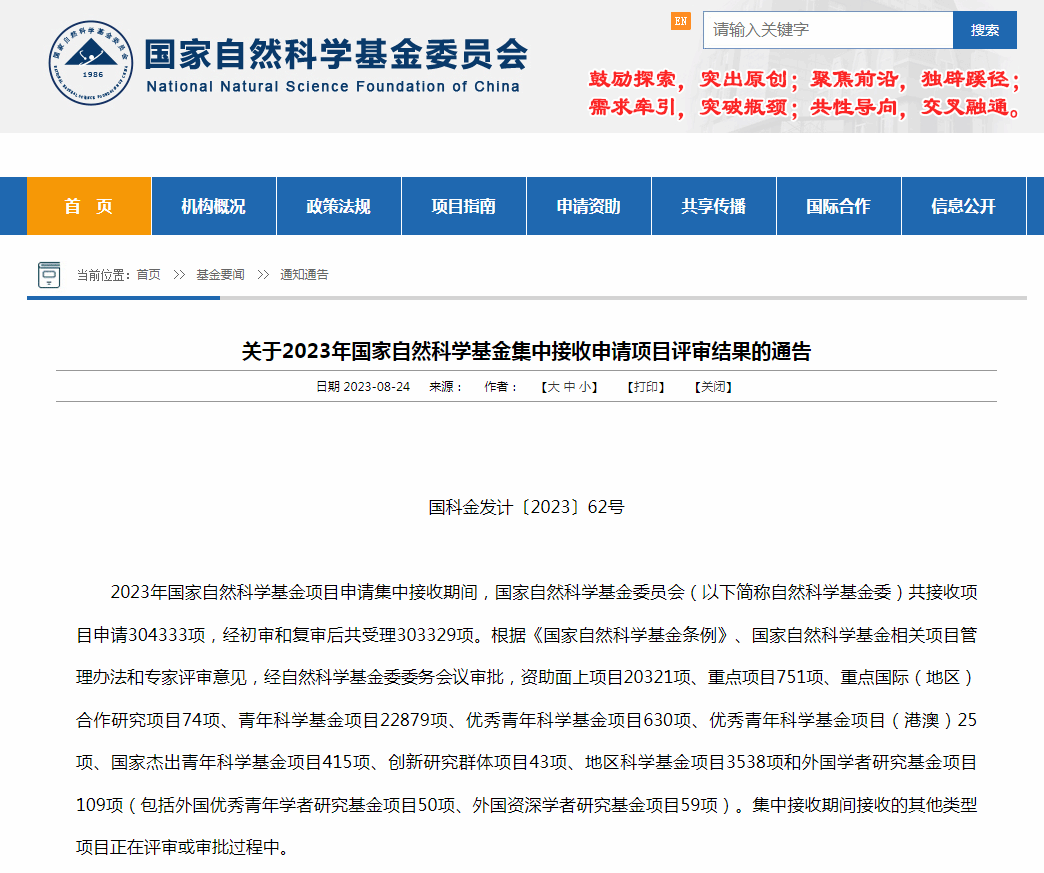Set font size to medium (中)
The width and height of the screenshot is (1044, 873).
point(569,387)
